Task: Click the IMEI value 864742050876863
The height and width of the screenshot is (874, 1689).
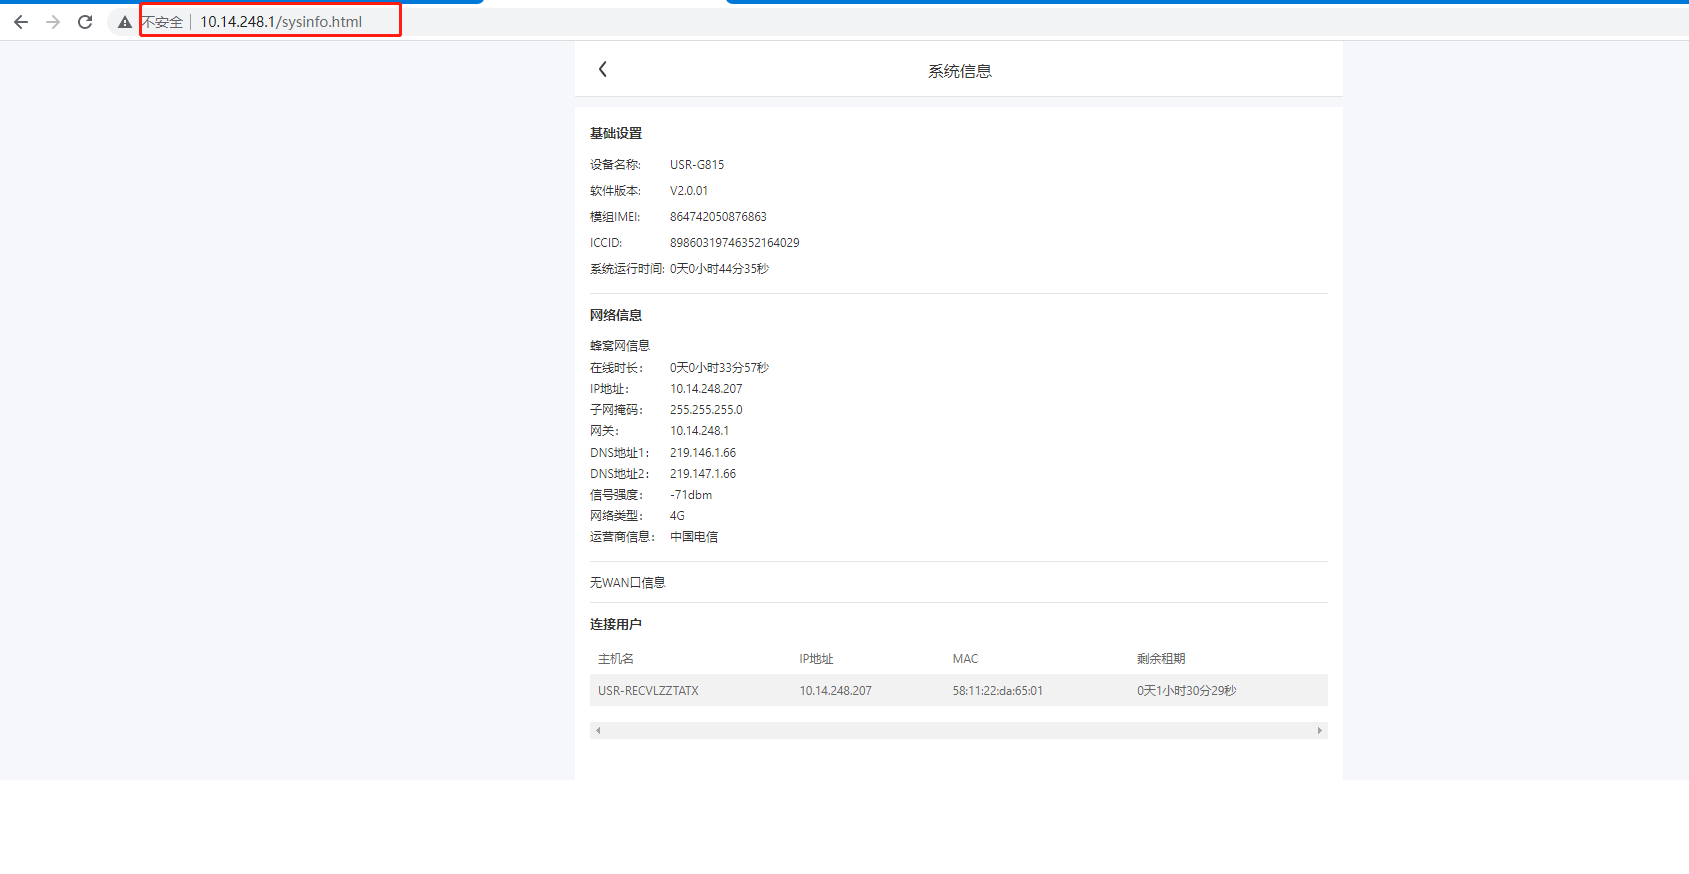Action: [x=718, y=217]
